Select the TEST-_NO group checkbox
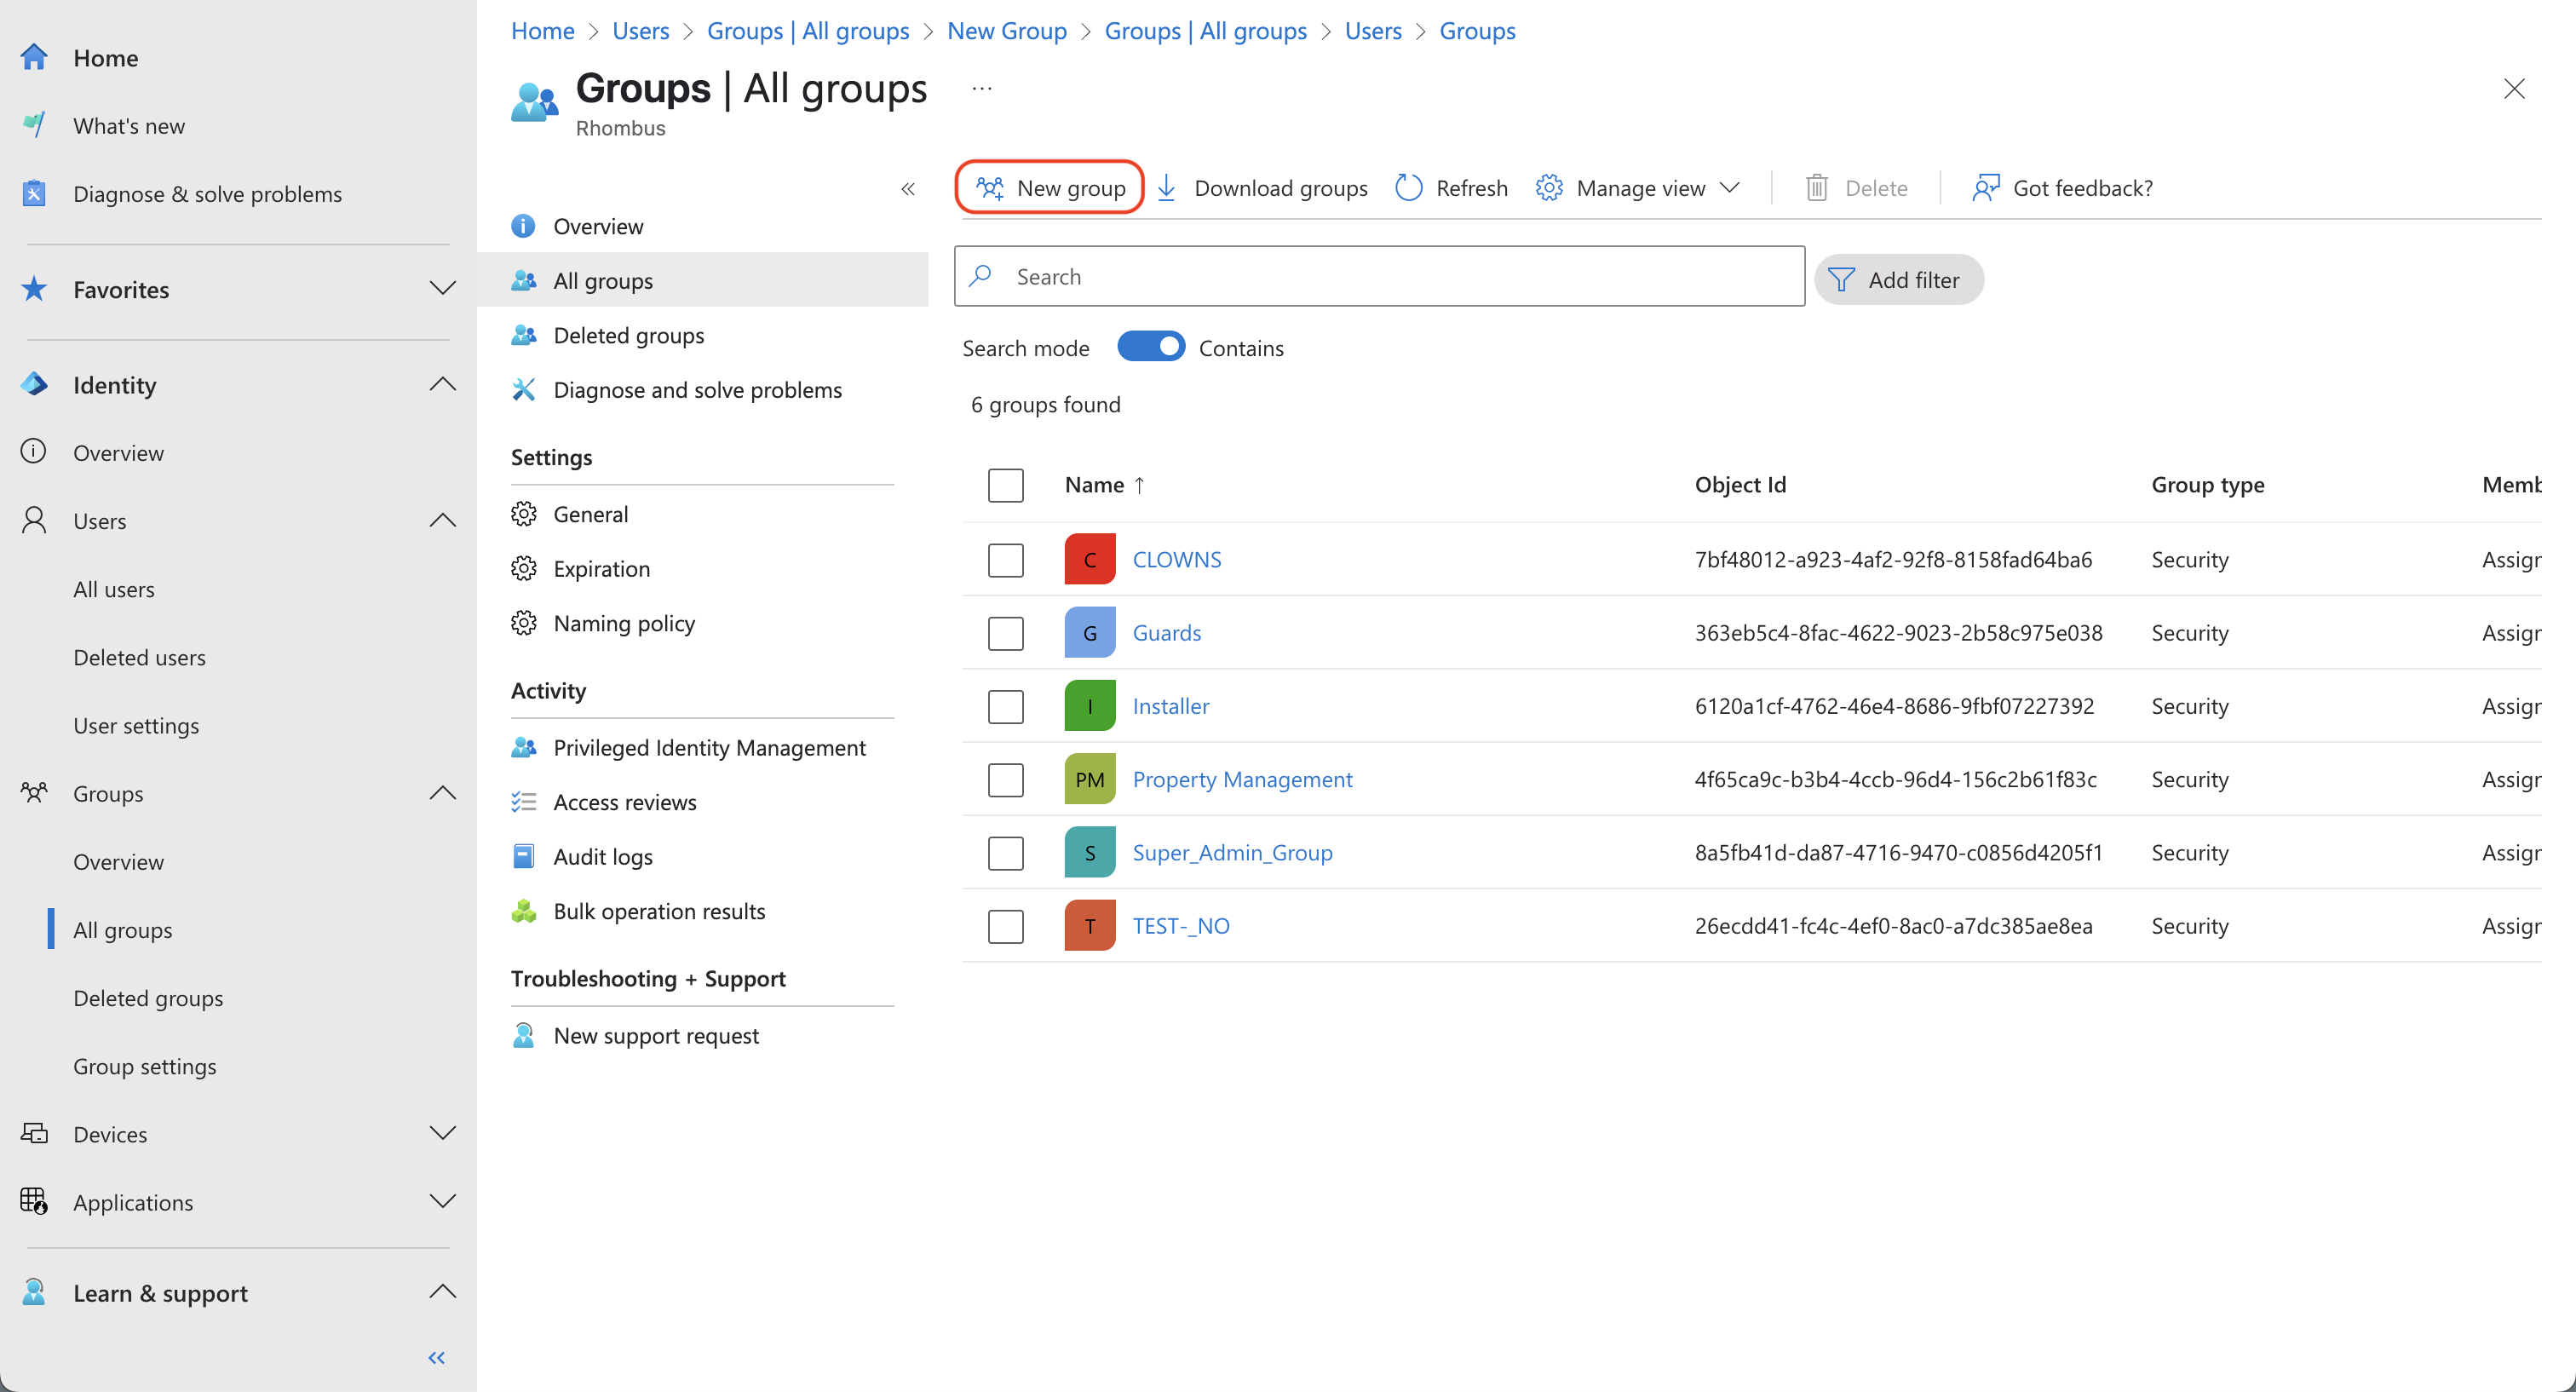Viewport: 2576px width, 1392px height. (x=1005, y=926)
